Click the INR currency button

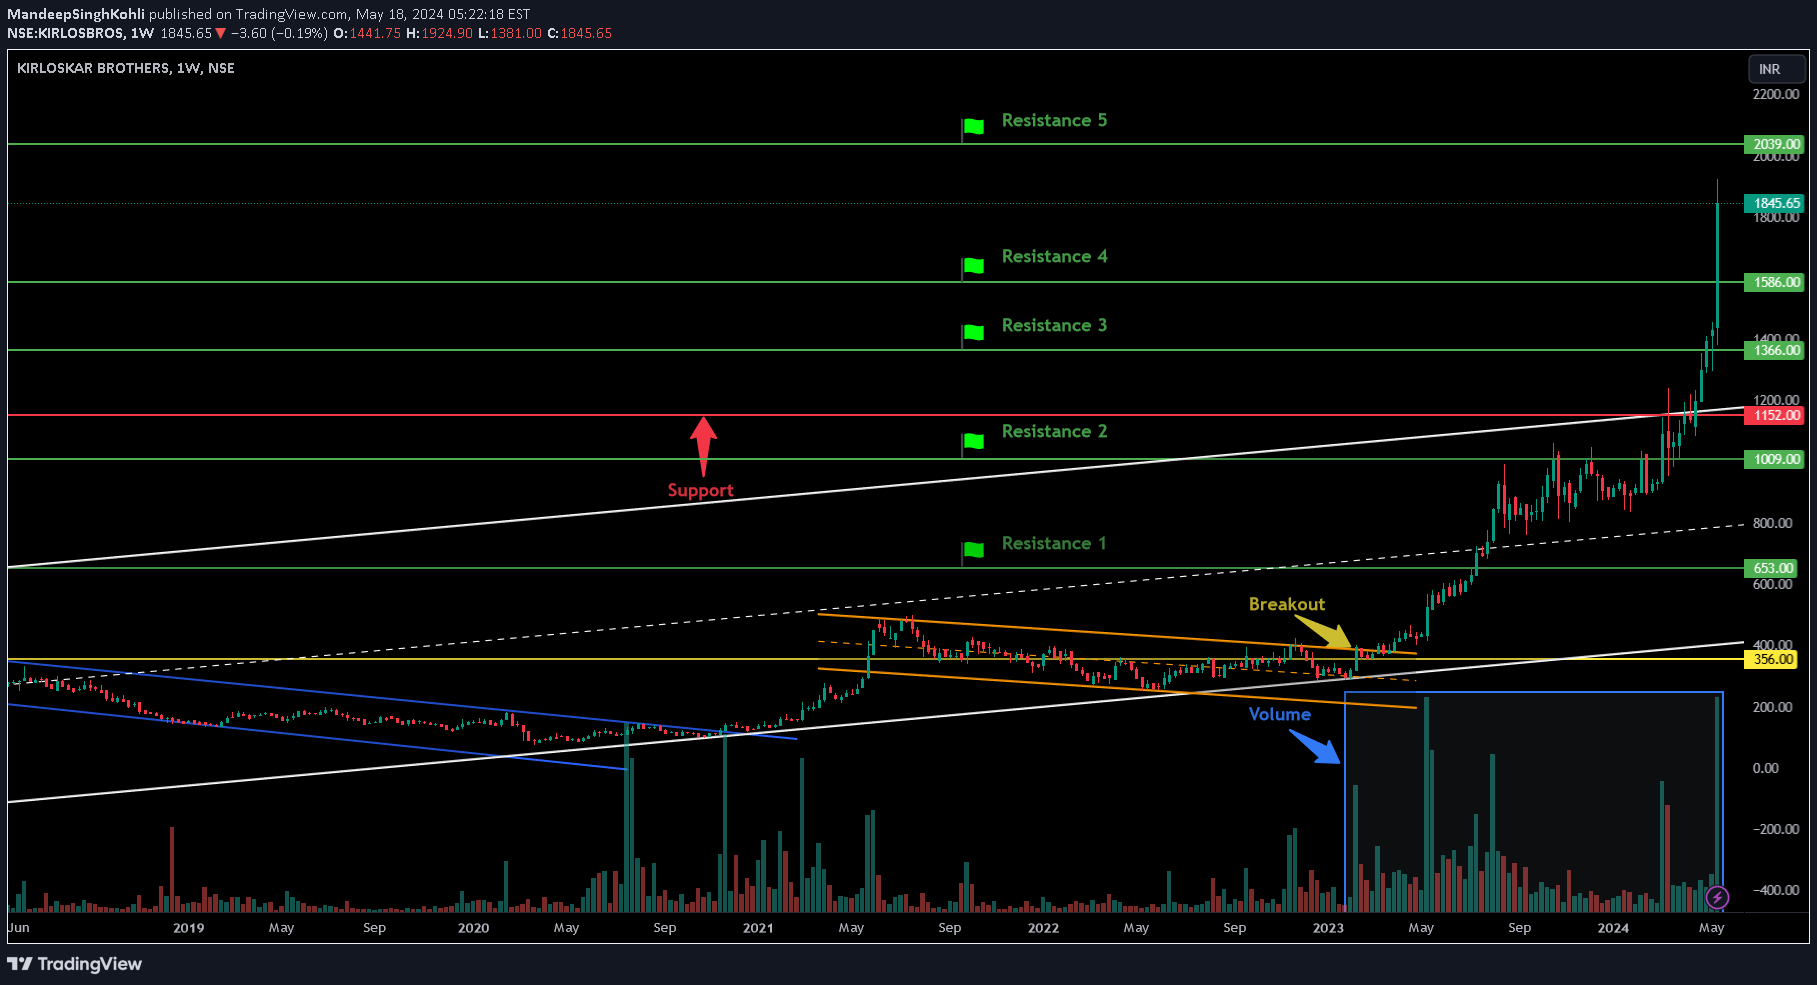1775,69
